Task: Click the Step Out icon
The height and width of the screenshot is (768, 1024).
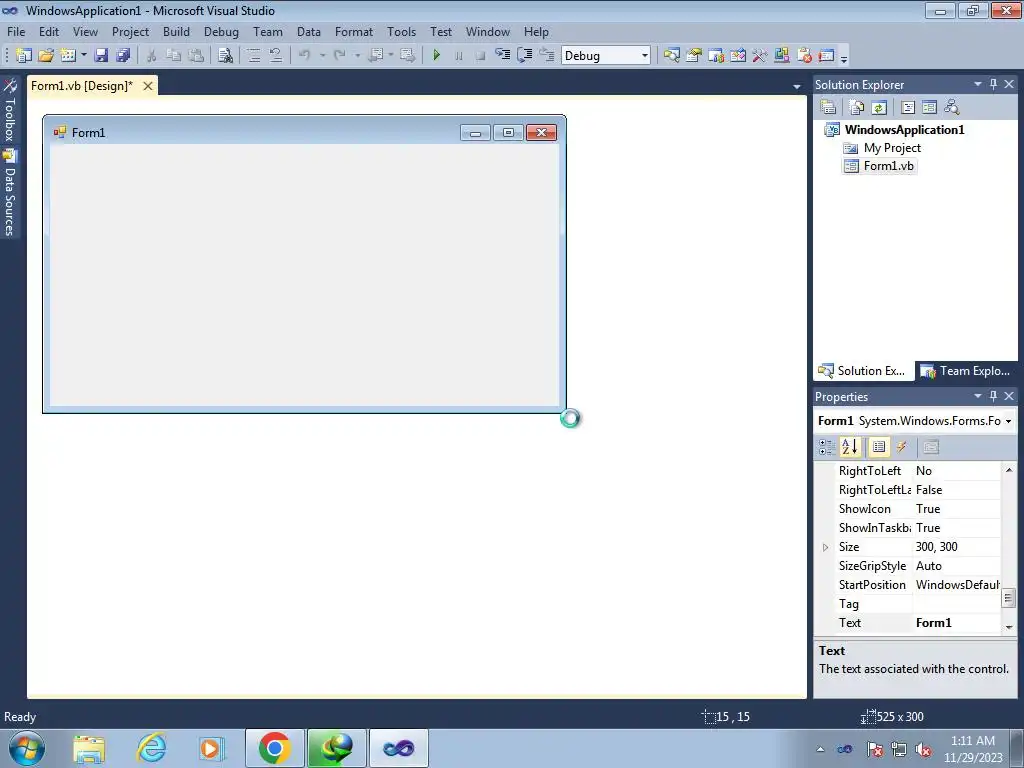Action: tap(547, 56)
